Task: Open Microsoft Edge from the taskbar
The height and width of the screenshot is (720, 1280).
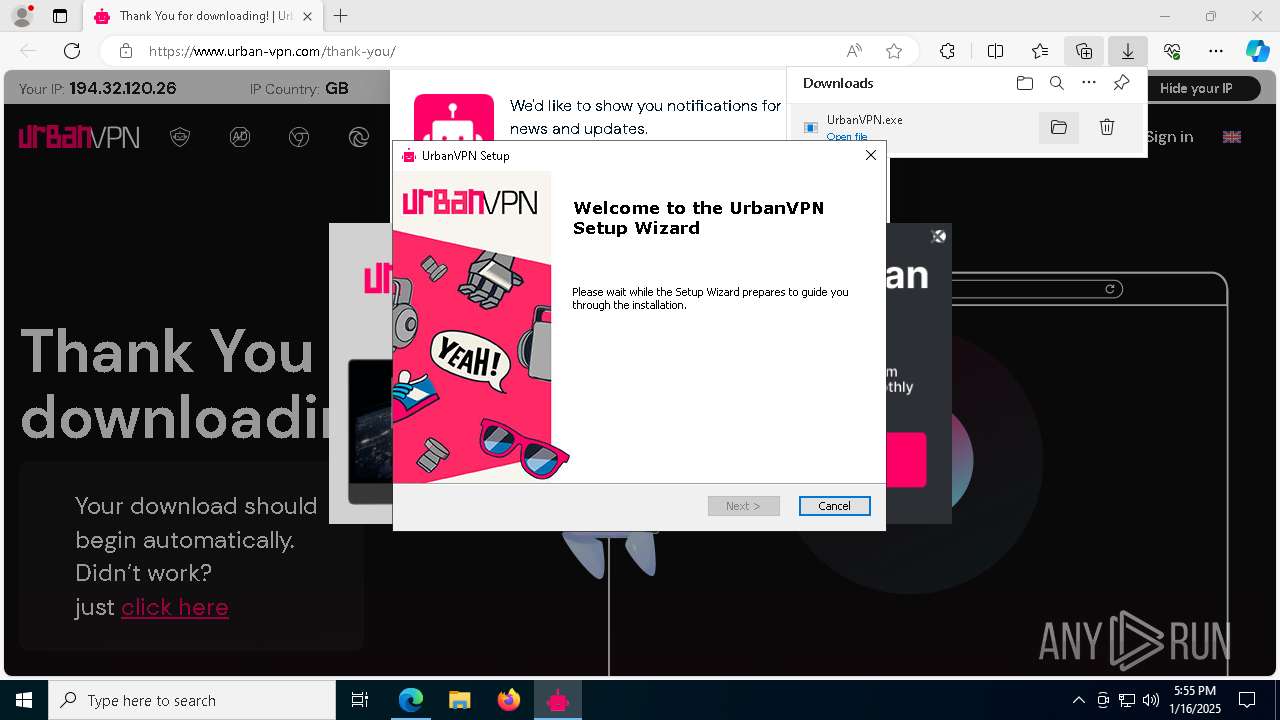Action: pos(411,700)
